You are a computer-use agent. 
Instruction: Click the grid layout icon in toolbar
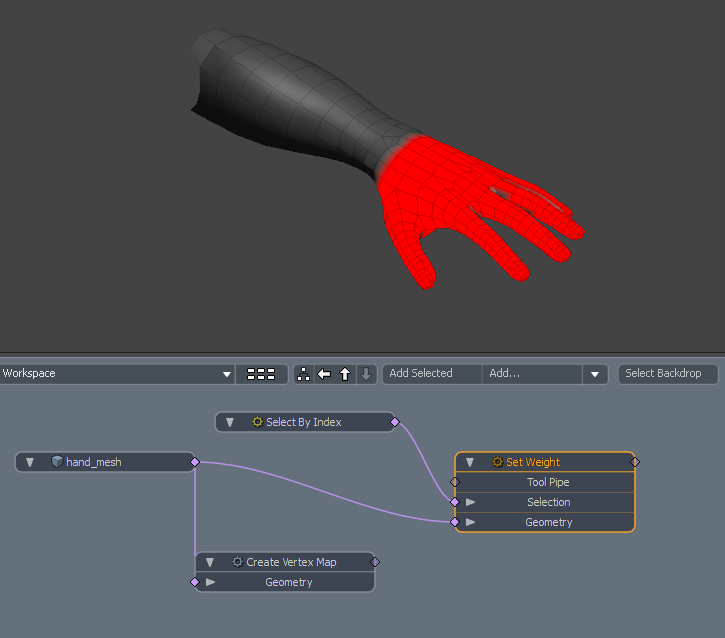[x=260, y=374]
